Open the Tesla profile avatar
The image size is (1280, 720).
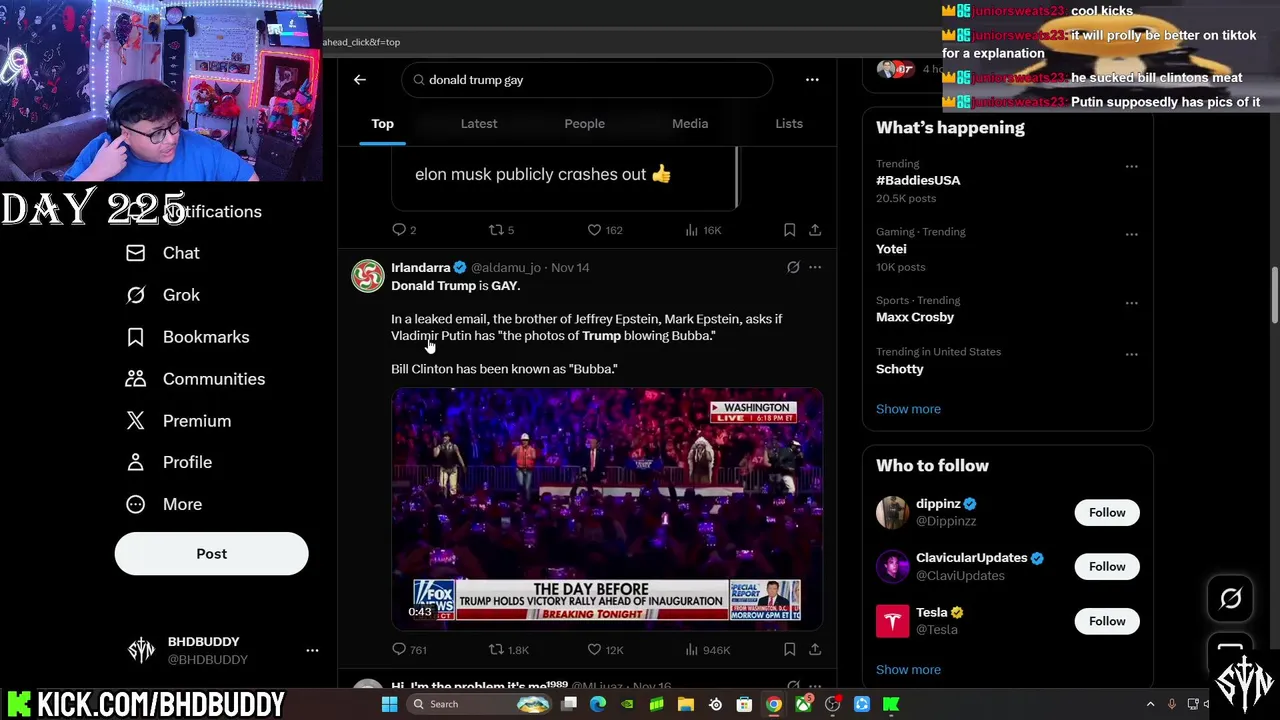click(892, 621)
